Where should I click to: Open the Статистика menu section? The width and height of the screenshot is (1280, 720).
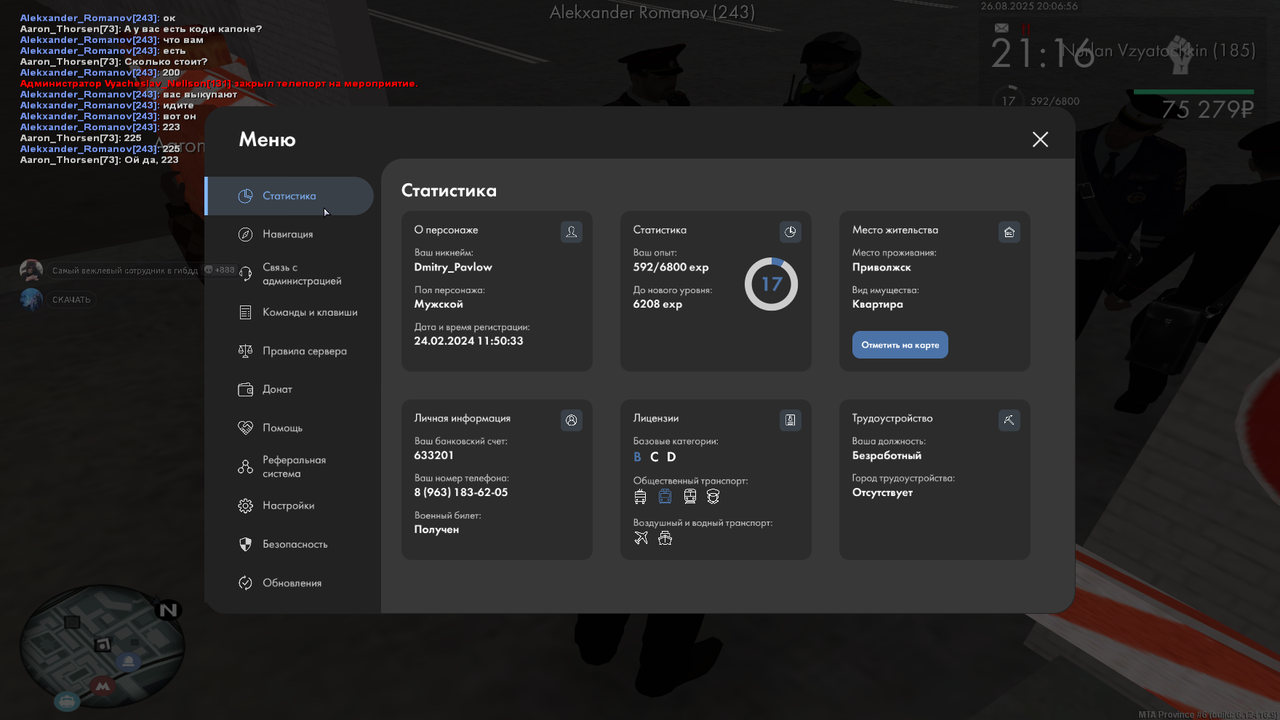pos(289,196)
